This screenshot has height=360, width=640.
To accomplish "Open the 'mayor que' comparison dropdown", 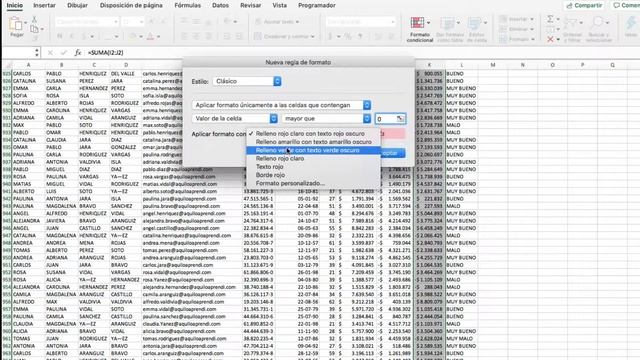I will pos(326,118).
